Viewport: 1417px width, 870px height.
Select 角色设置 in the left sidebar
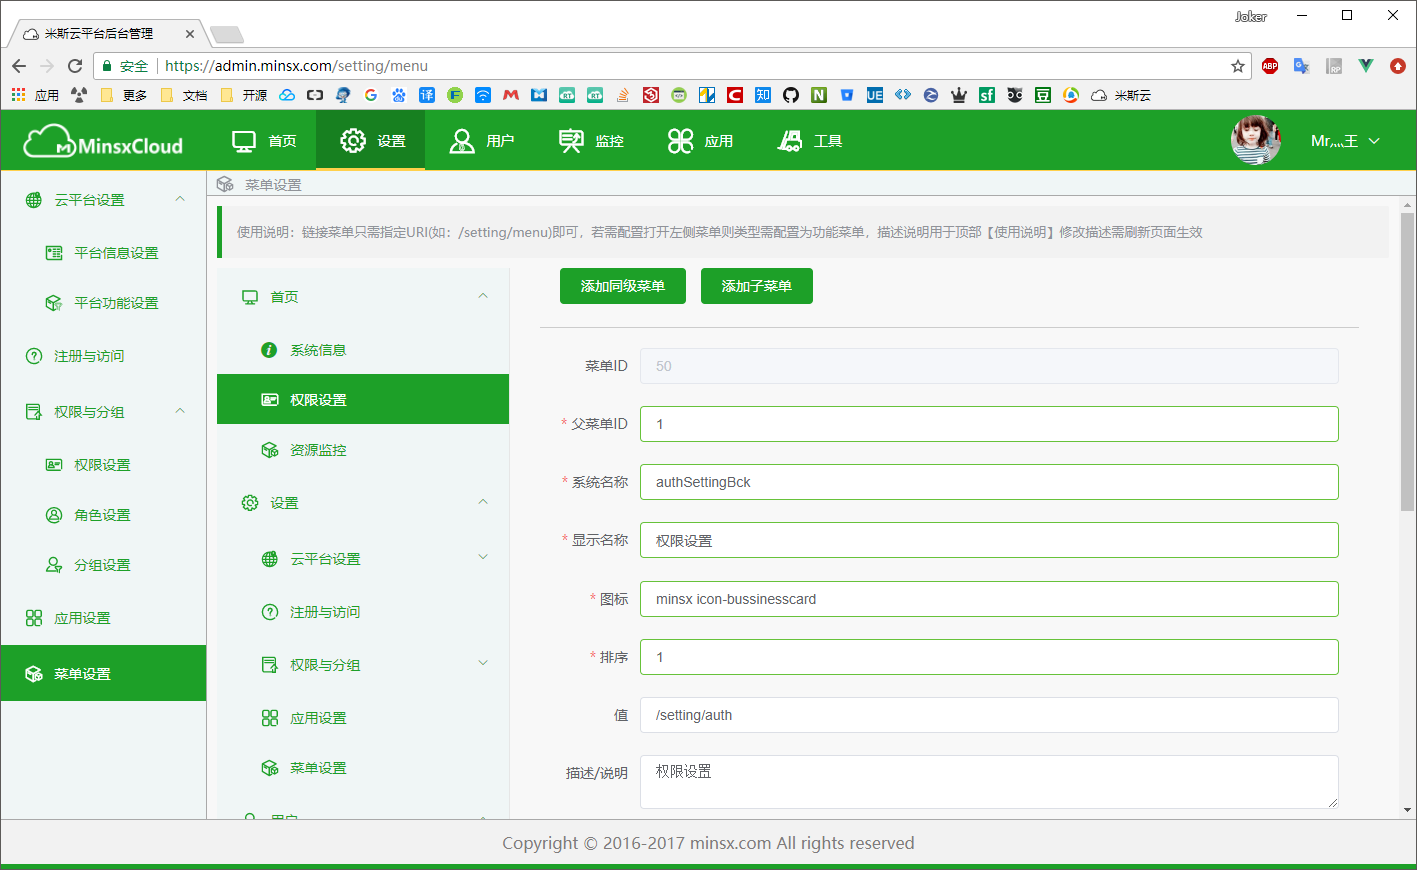point(104,515)
